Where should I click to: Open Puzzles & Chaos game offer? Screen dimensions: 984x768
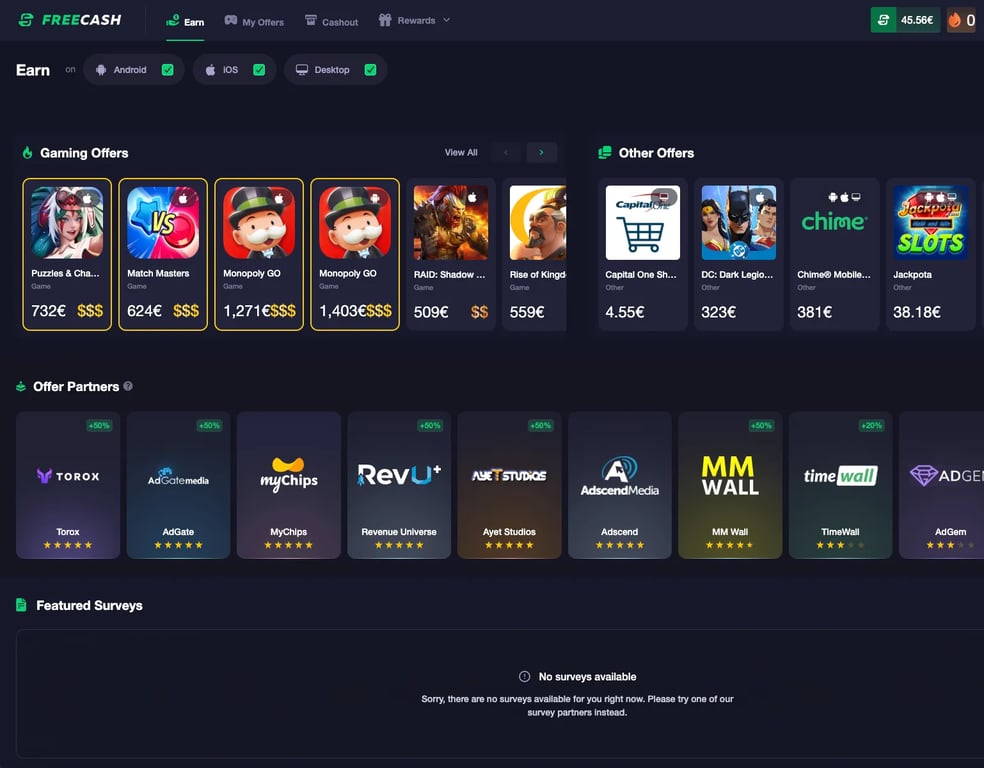pos(67,254)
